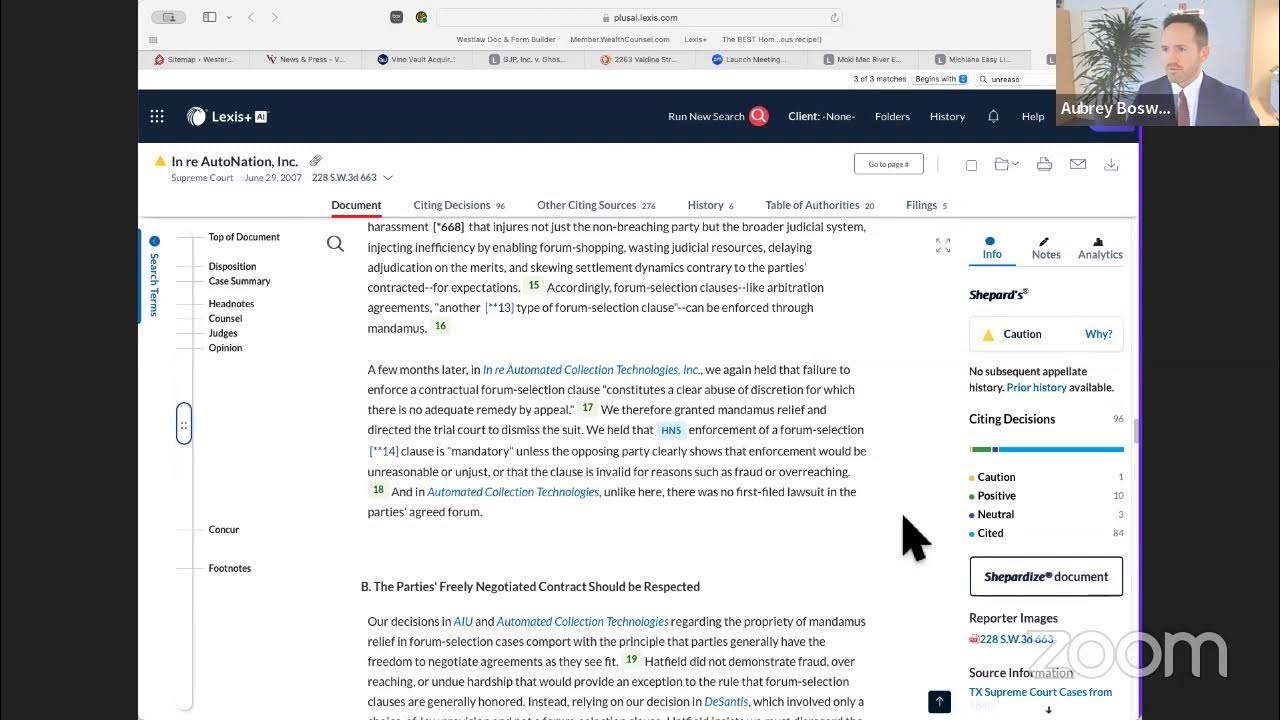Open History in the top navigation
Viewport: 1280px width, 720px height.
pyautogui.click(x=947, y=116)
